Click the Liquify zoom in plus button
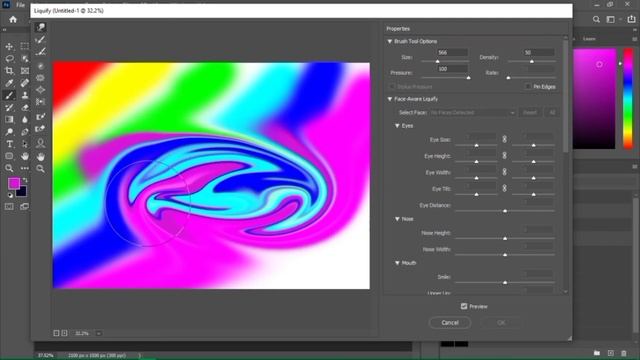The width and height of the screenshot is (640, 360). [x=64, y=333]
